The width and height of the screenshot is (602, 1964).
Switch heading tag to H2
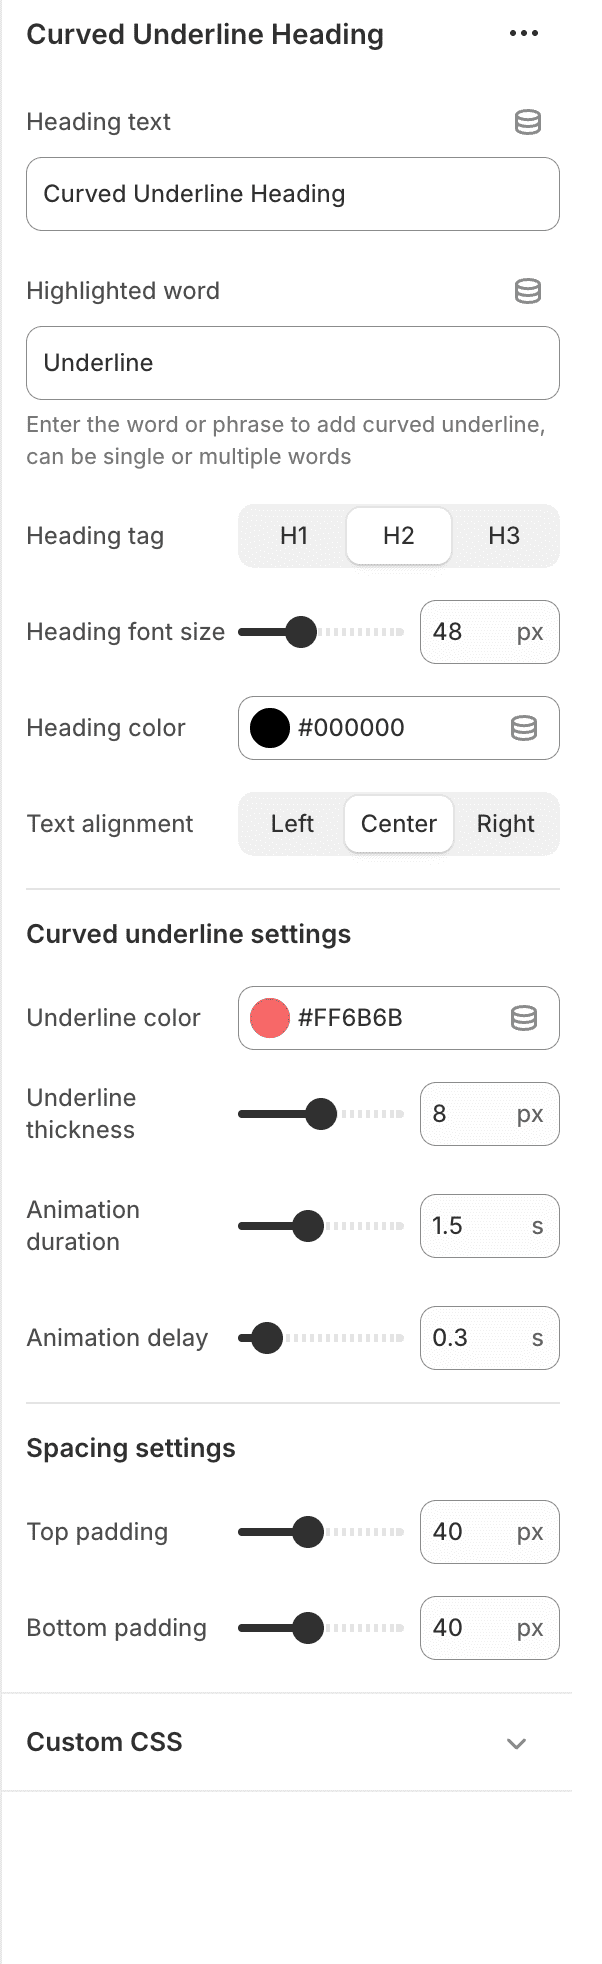point(398,536)
